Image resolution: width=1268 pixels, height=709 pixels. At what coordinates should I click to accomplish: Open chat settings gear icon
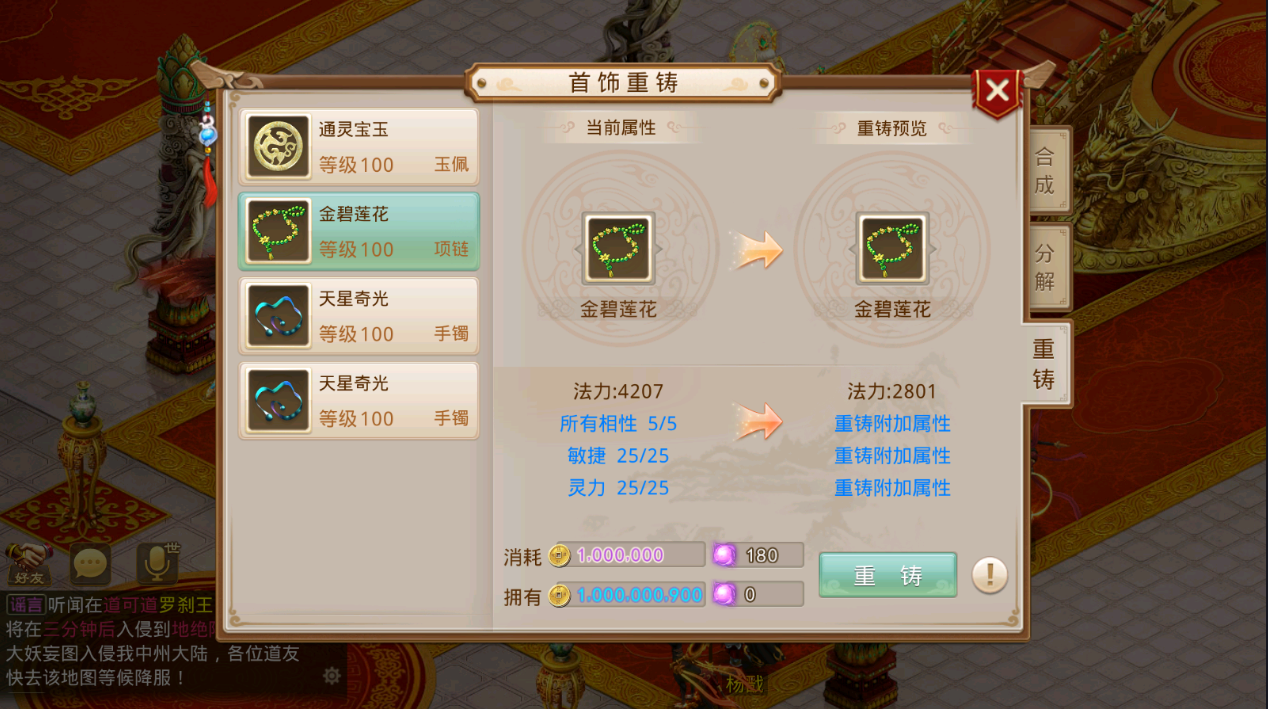click(x=332, y=676)
